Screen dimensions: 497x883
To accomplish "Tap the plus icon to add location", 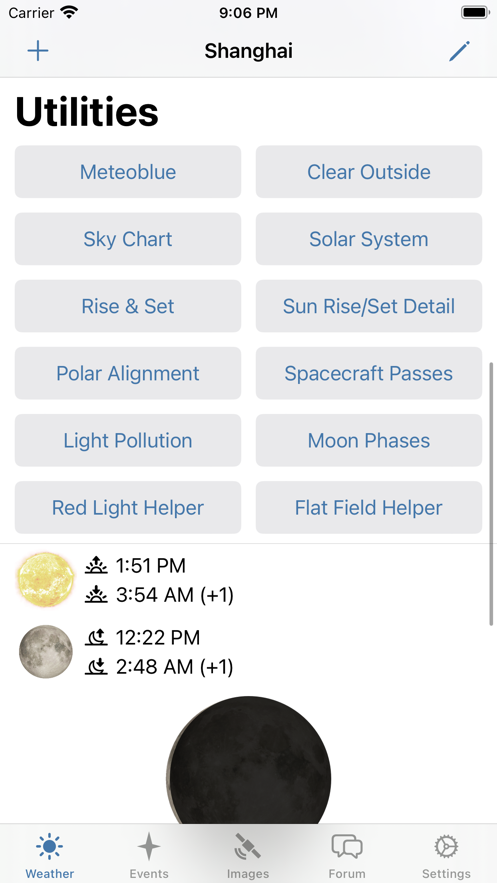I will click(38, 51).
